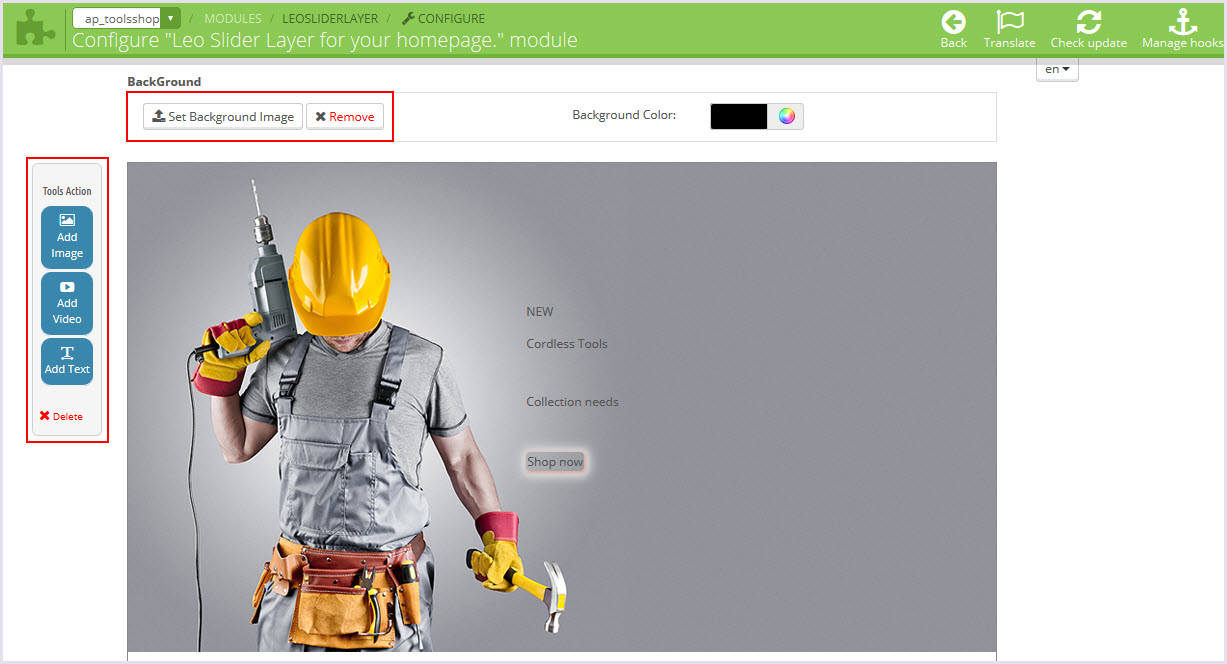This screenshot has height=664, width=1227.
Task: Click the Back arrow icon
Action: 954,22
